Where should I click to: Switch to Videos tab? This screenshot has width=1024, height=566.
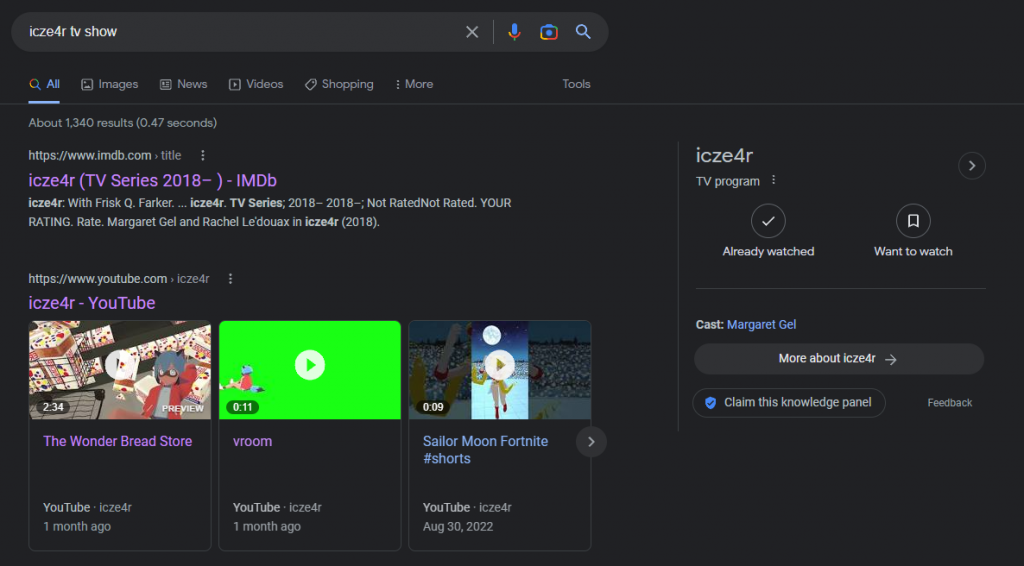[x=256, y=84]
